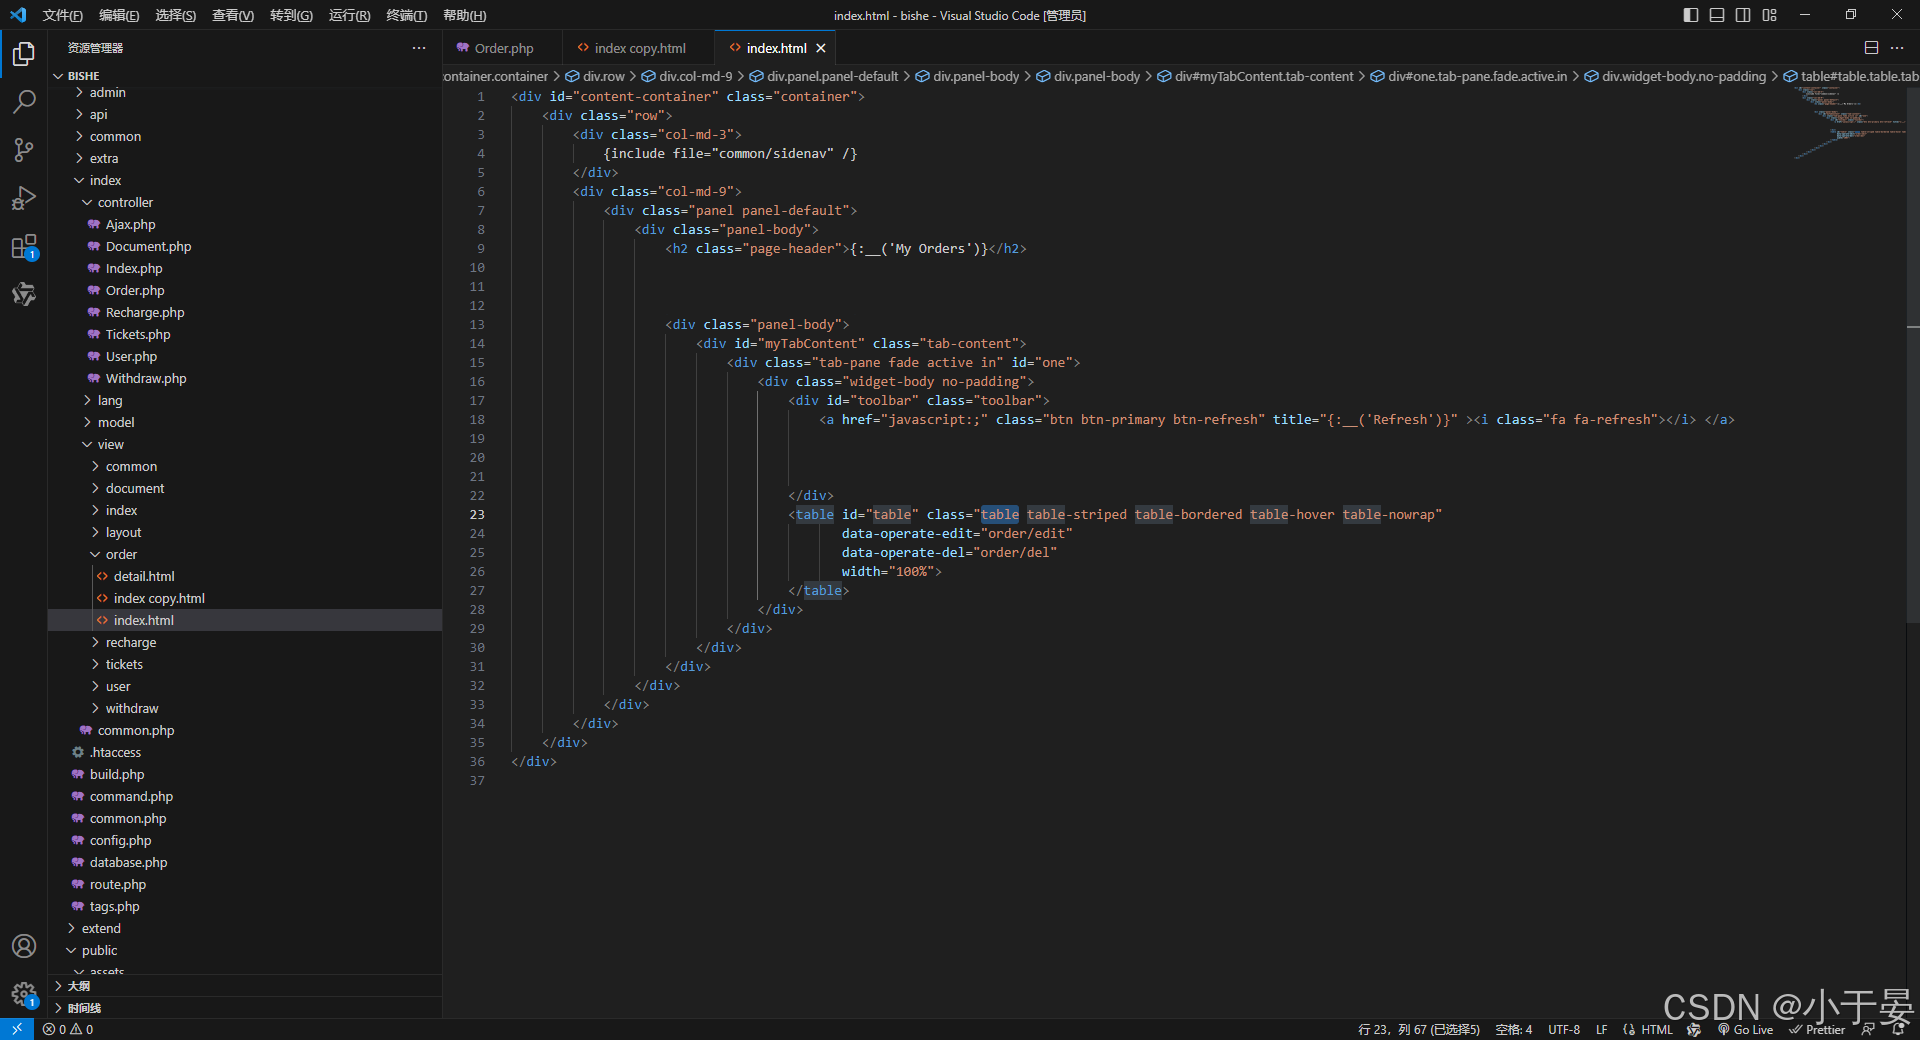Click the code minimap preview

1848,122
